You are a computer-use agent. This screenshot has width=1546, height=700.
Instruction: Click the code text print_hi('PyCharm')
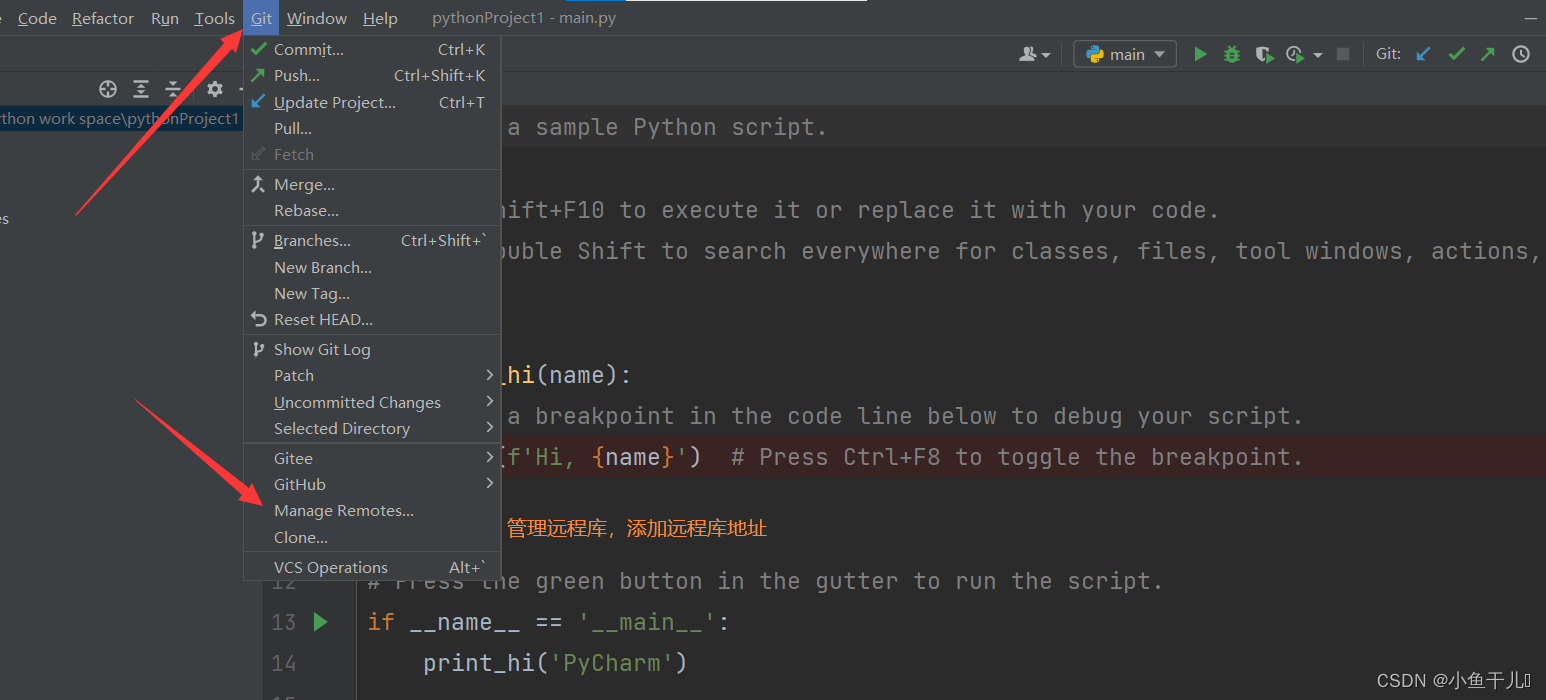tap(555, 663)
